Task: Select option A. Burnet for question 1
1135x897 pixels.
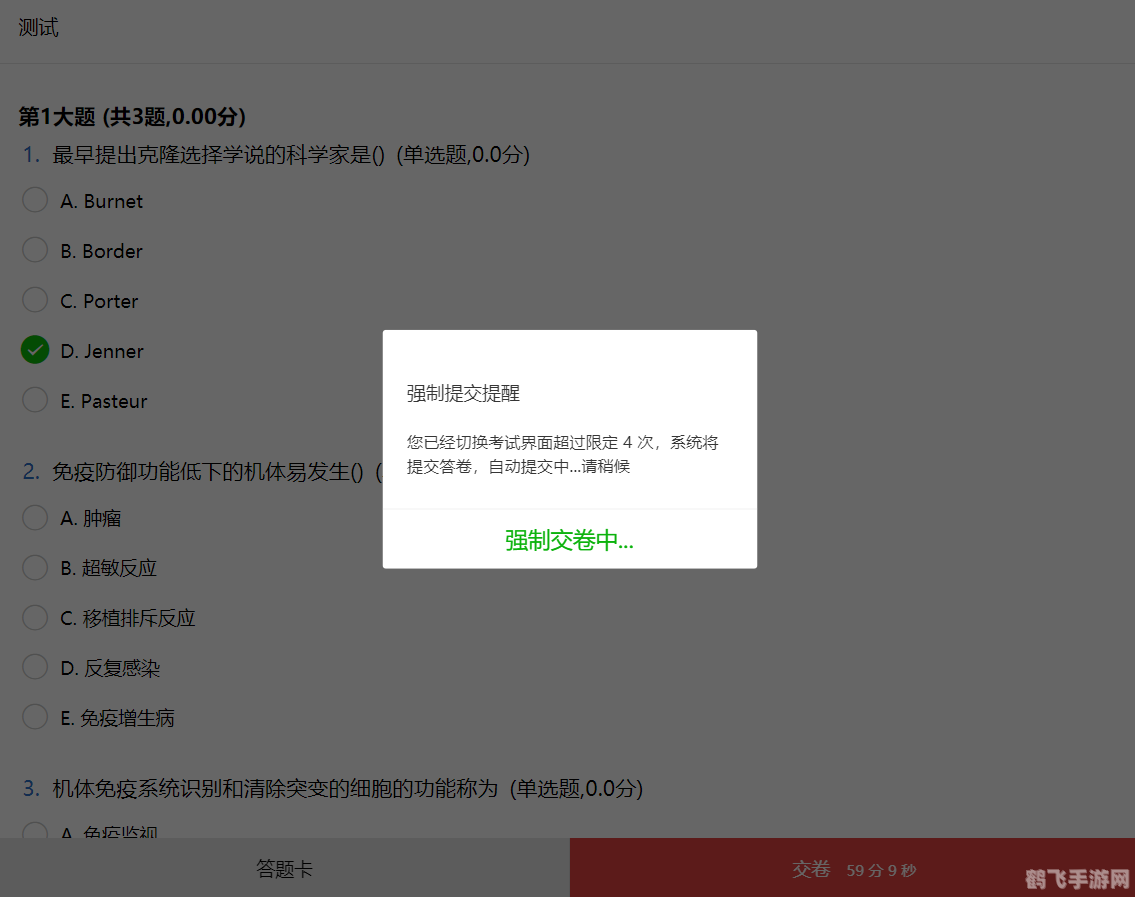Action: (35, 200)
